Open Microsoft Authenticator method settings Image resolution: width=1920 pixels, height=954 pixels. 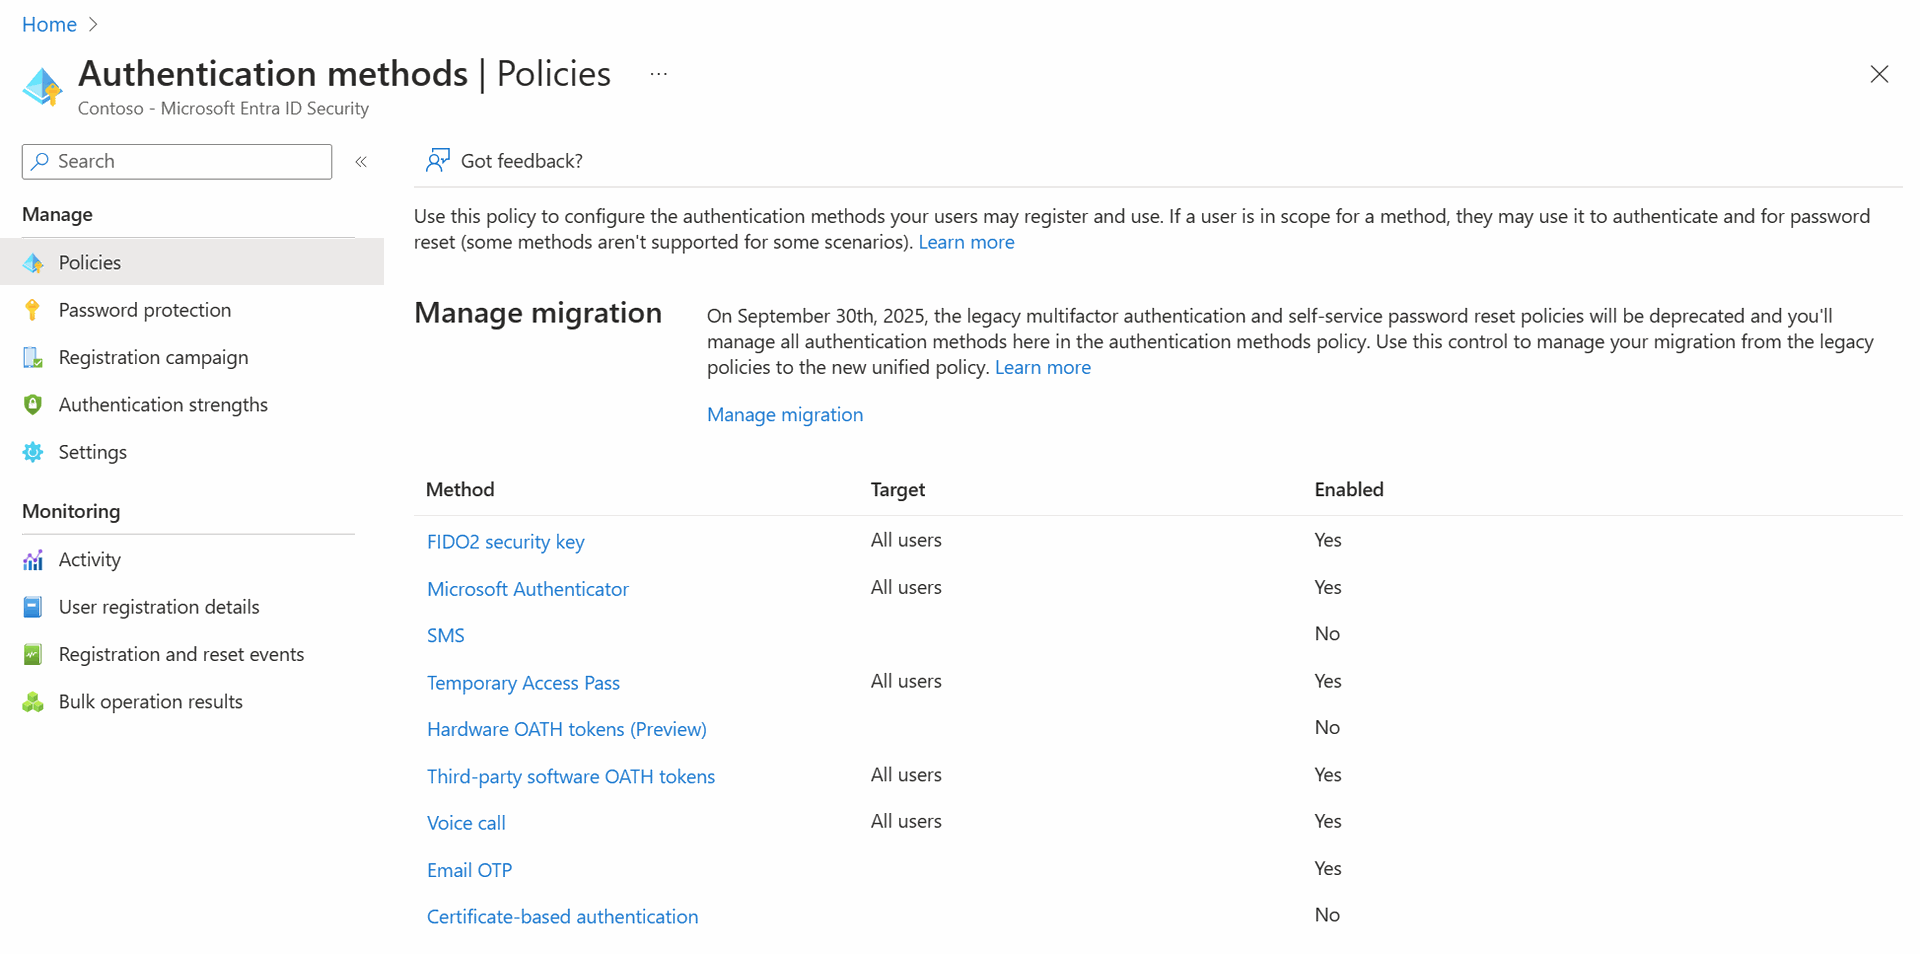pyautogui.click(x=527, y=589)
